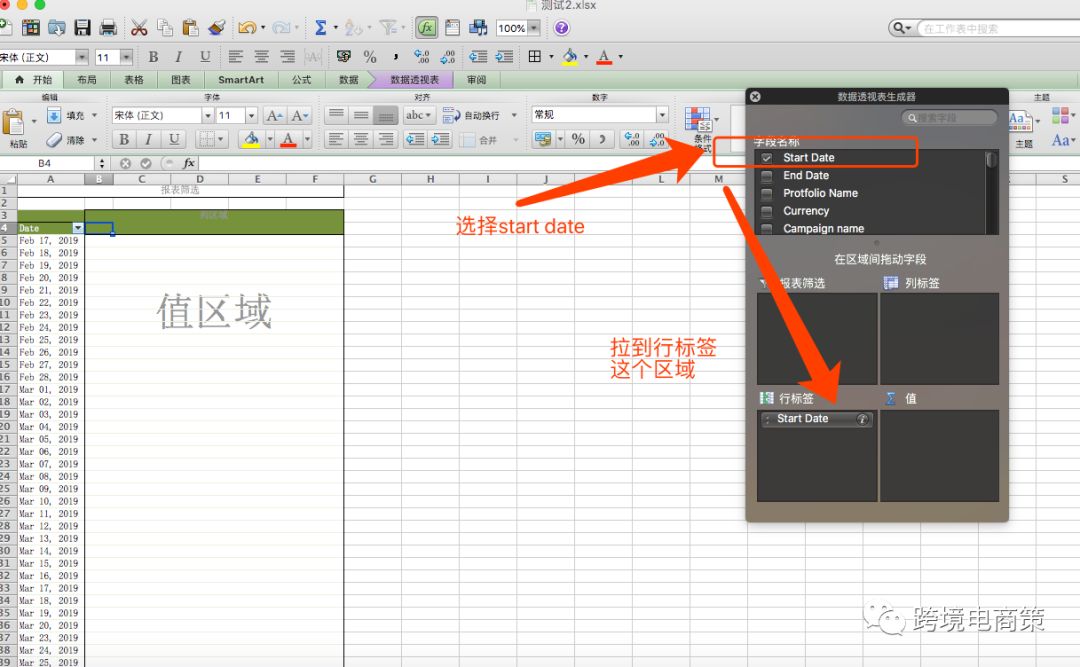Click the ribbon fill color bucket yellow swatch
This screenshot has height=667, width=1080.
pyautogui.click(x=251, y=140)
